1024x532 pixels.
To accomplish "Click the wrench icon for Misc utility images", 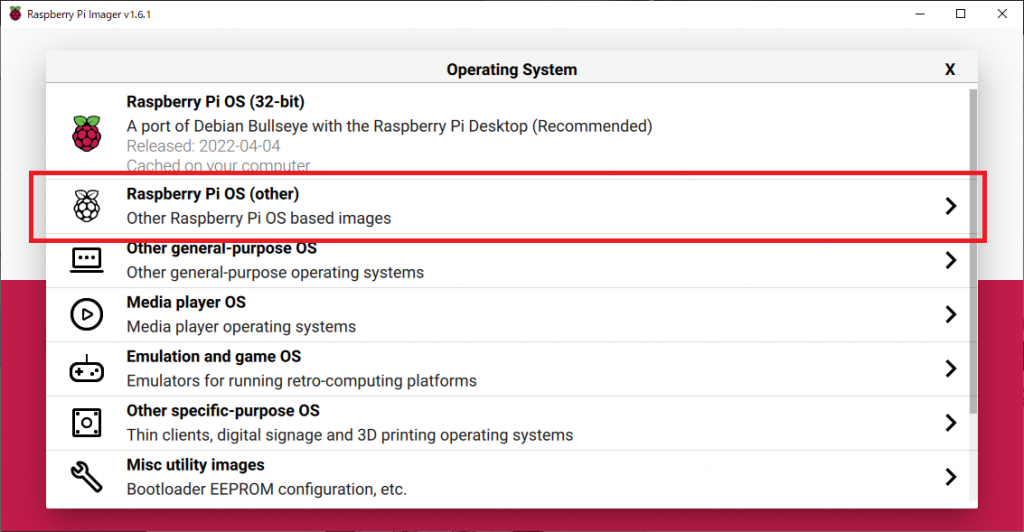I will coord(87,477).
